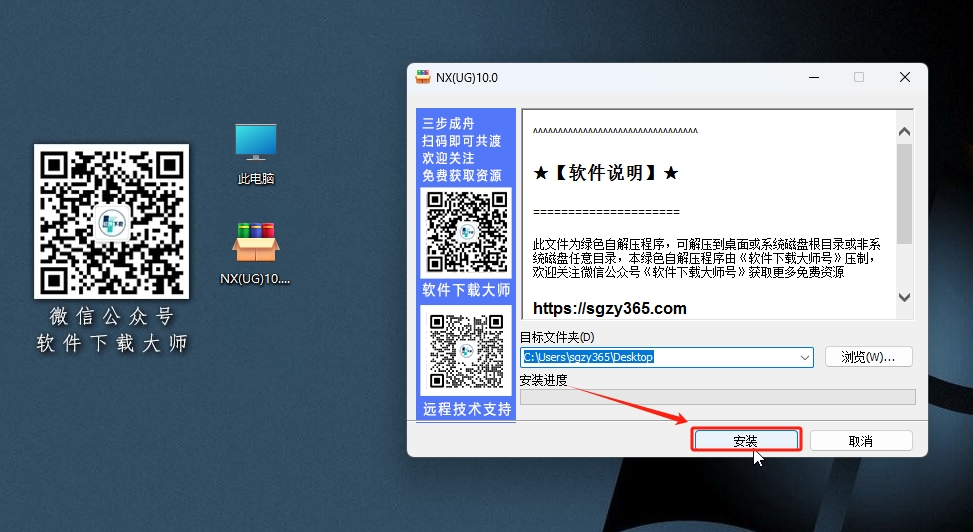Click the 安装 install button
Viewport: 973px width, 532px height.
pyautogui.click(x=747, y=440)
